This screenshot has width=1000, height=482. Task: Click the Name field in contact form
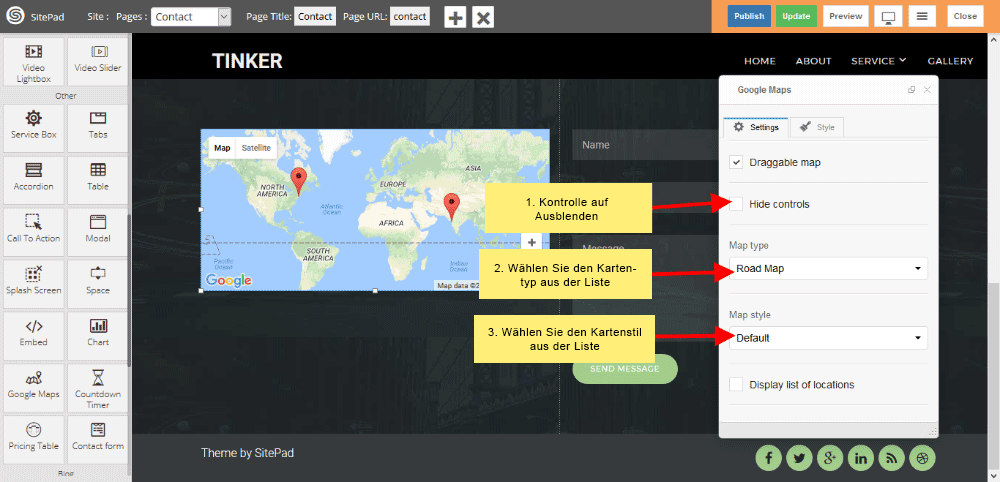pos(645,145)
